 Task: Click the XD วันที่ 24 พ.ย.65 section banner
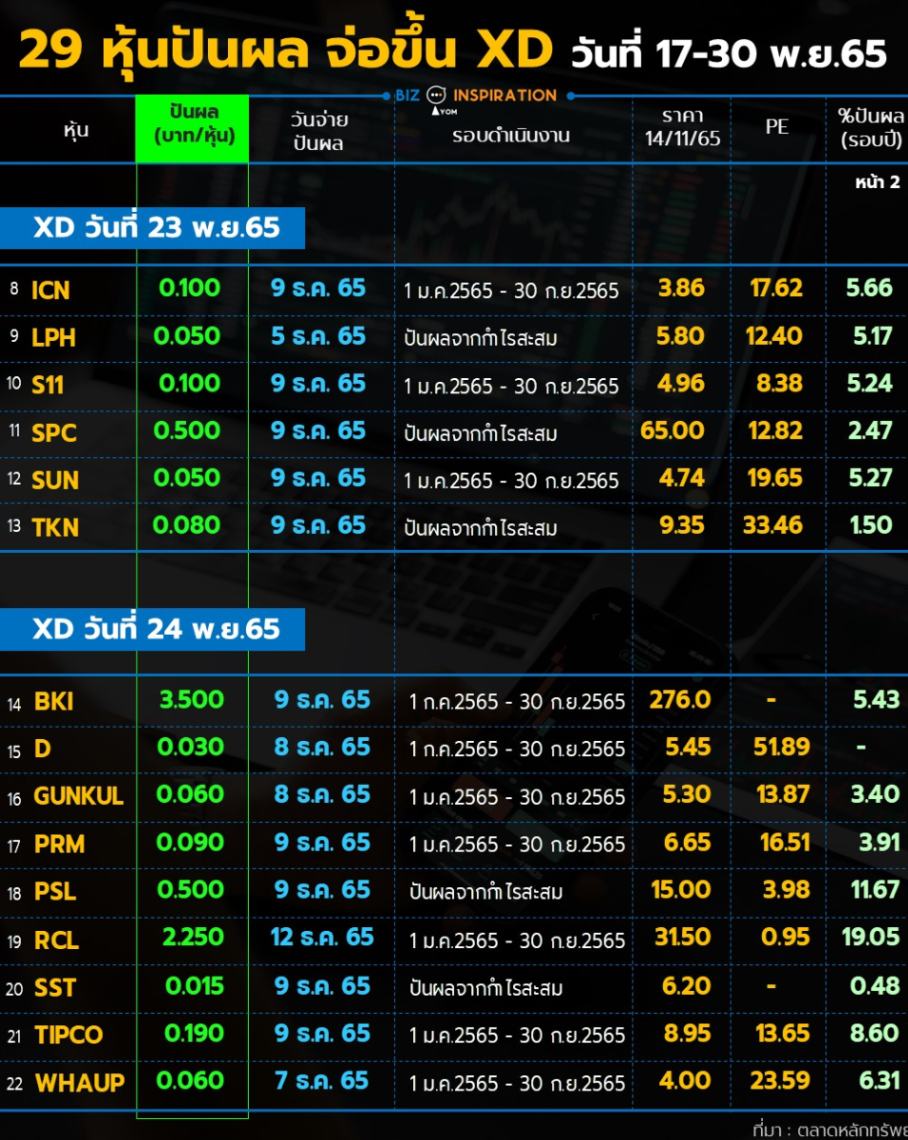(x=155, y=629)
